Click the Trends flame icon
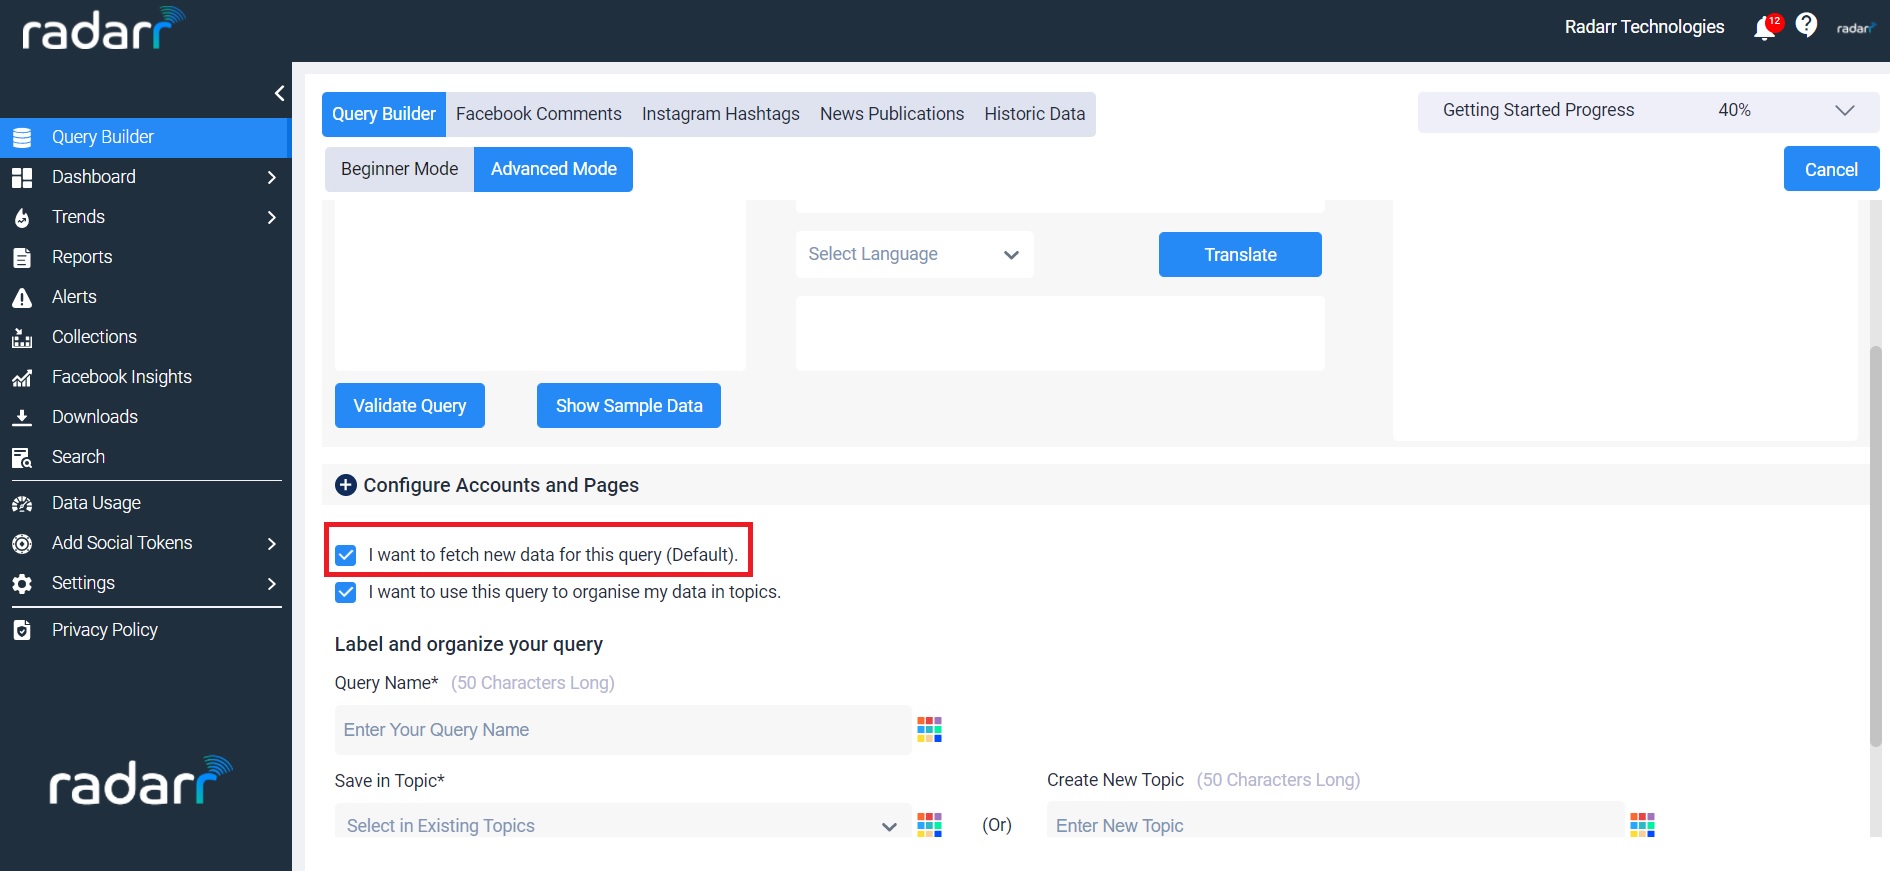Viewport: 1890px width, 871px height. [x=22, y=218]
